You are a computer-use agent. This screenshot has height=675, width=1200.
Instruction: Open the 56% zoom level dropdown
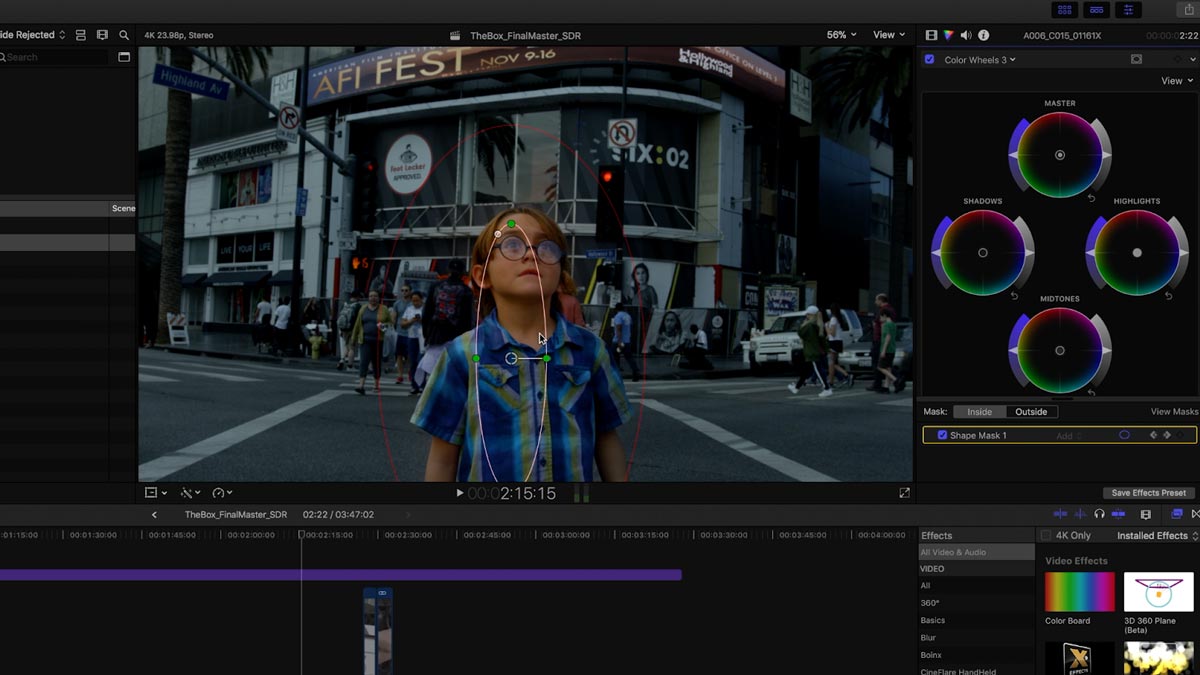(841, 35)
